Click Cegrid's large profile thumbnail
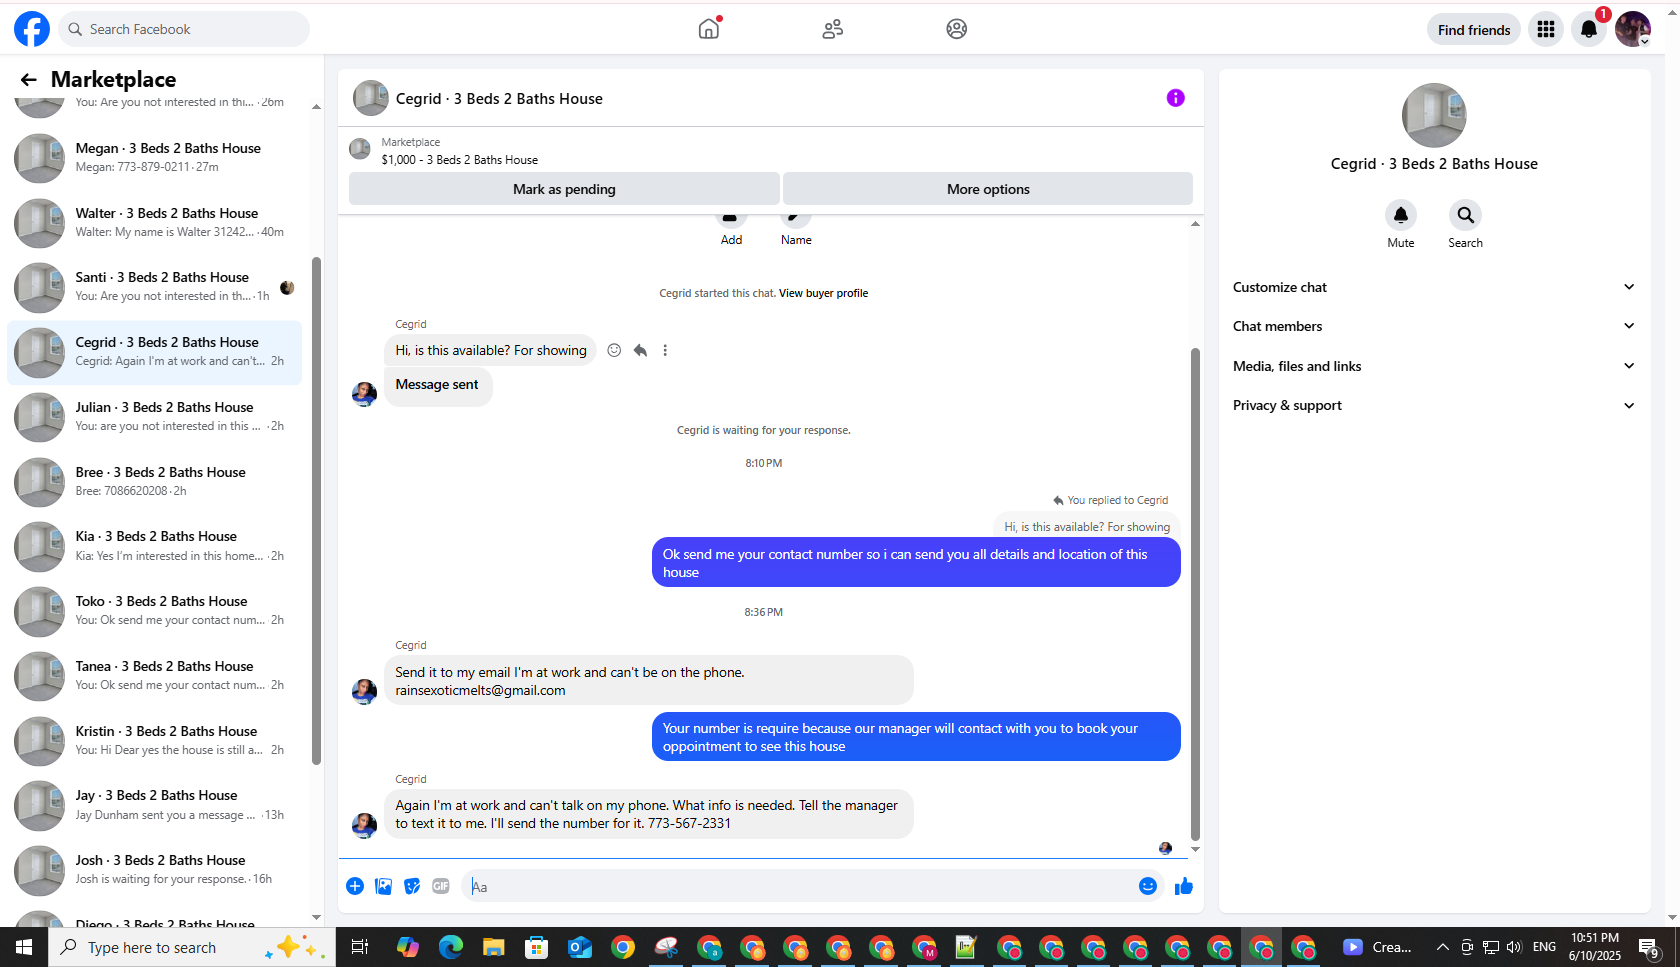Screen dimensions: 1680x967 [x=1434, y=115]
